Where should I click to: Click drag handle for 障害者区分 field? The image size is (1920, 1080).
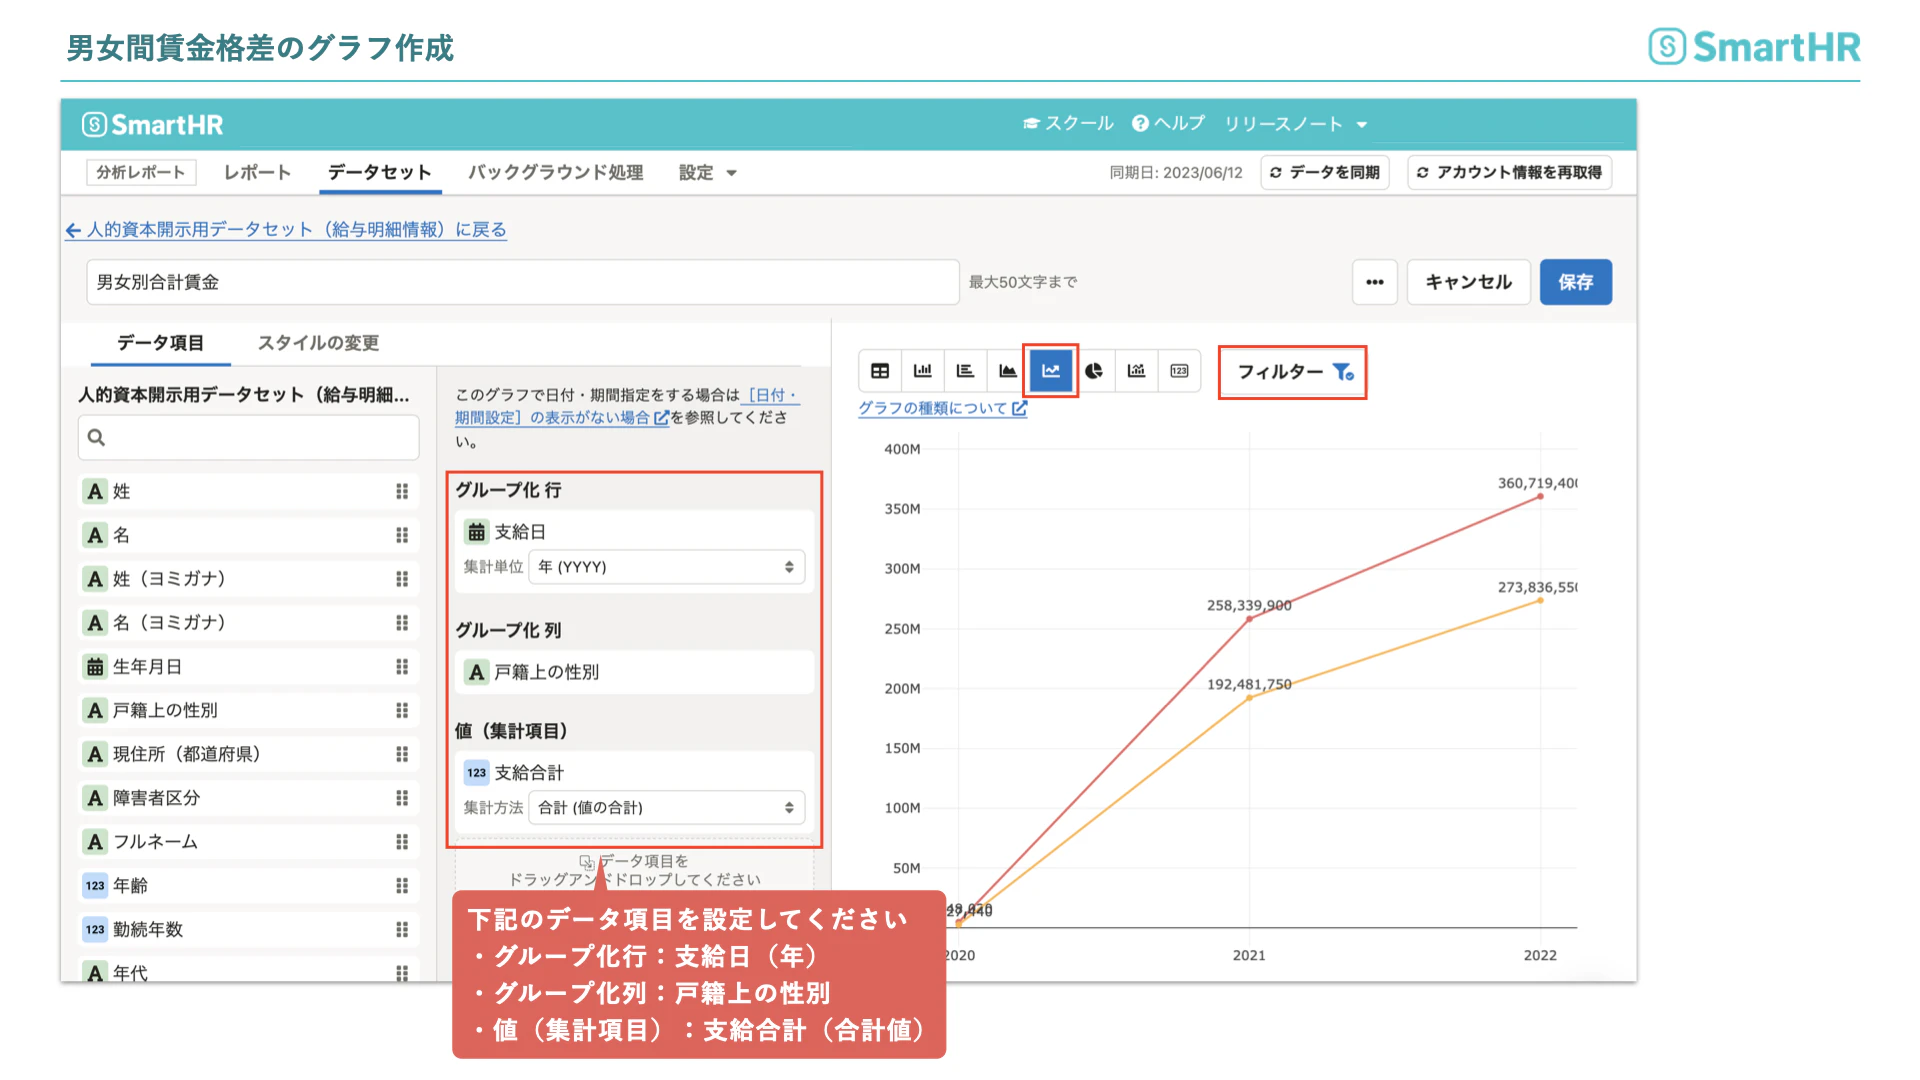[402, 798]
